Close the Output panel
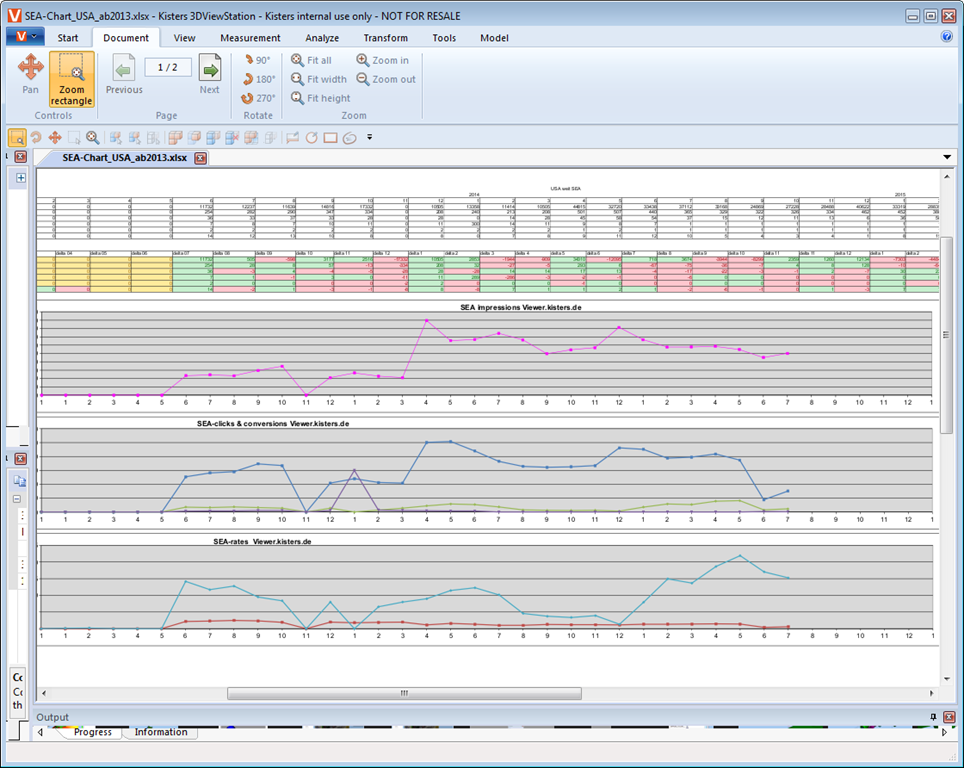Screen dimensions: 964x768 coord(949,717)
